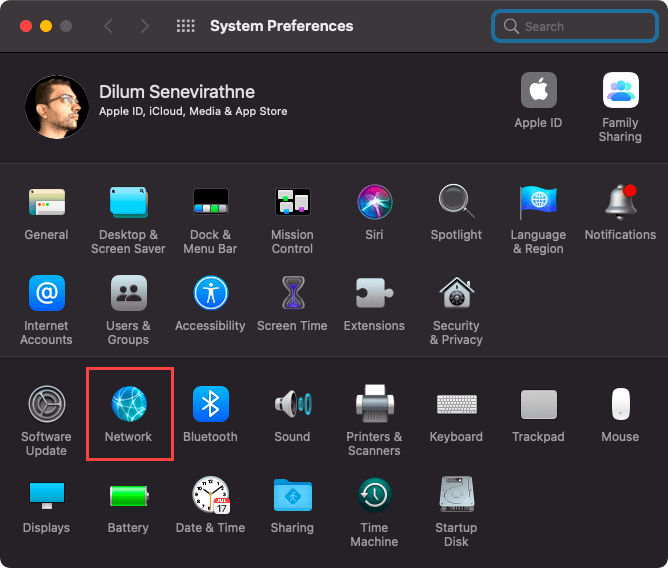668x568 pixels.
Task: Click the Dilum Senevirathne account name
Action: 177,92
